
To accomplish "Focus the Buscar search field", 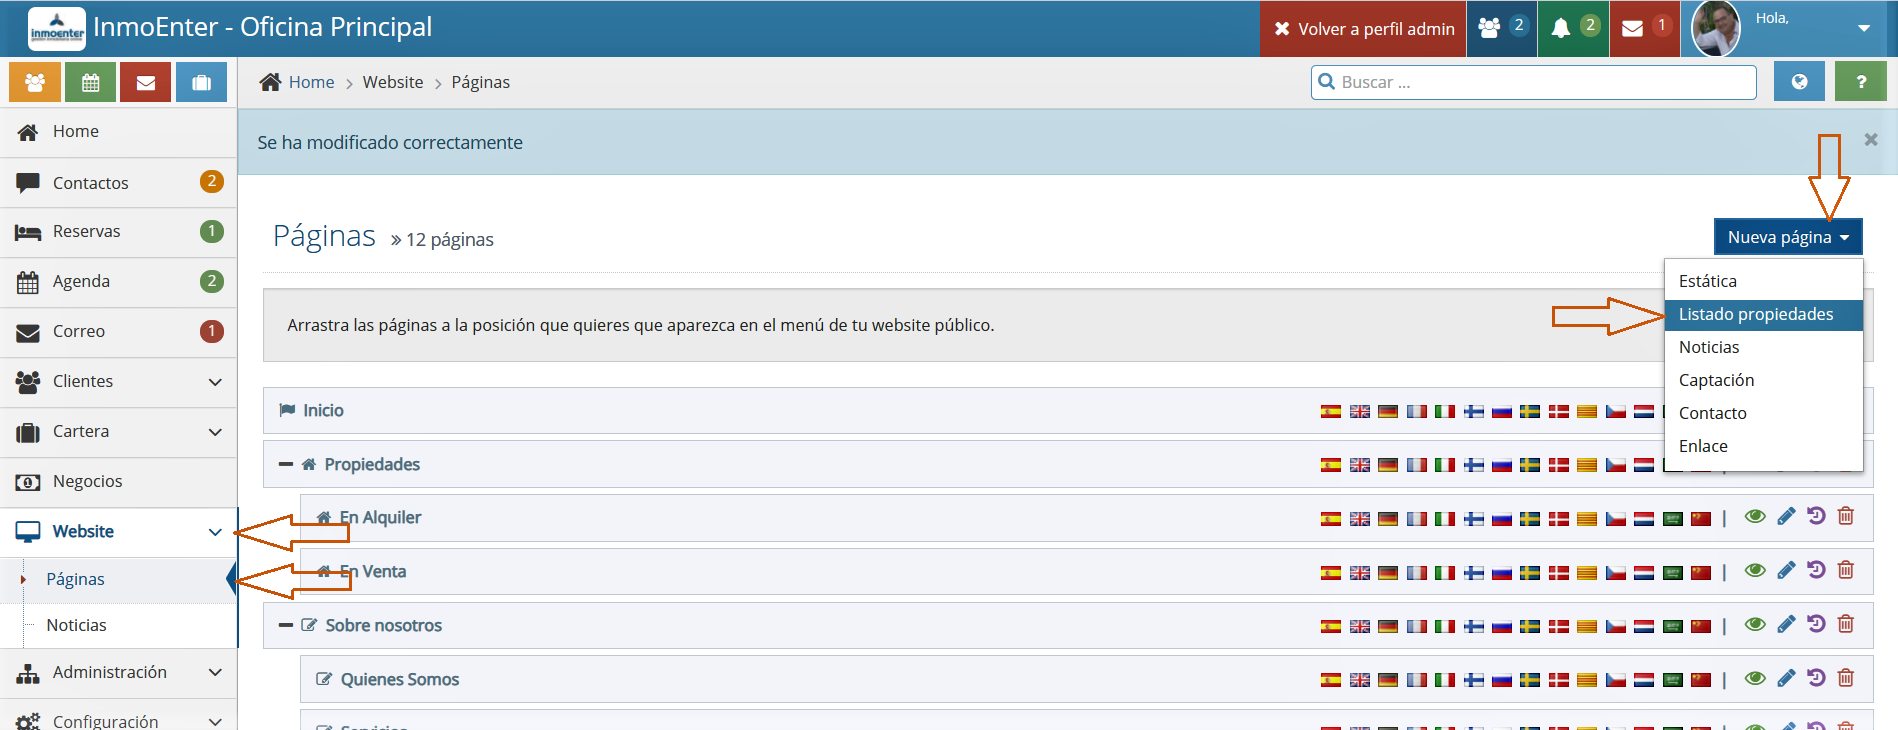I will [1534, 82].
